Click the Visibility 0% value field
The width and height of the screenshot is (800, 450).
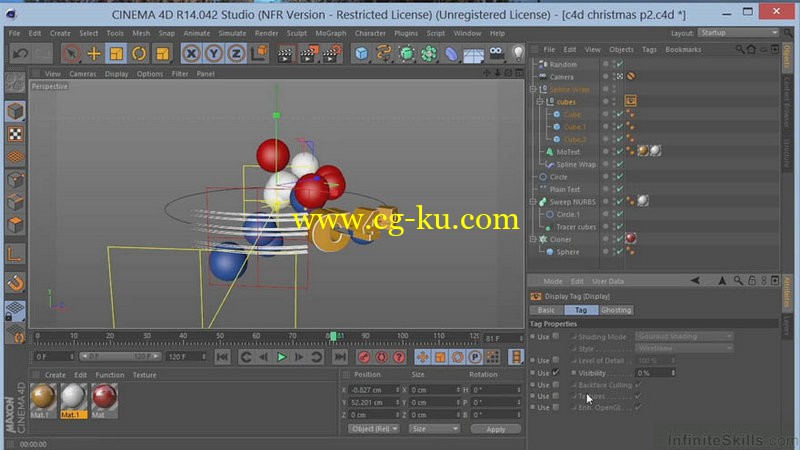[x=655, y=373]
